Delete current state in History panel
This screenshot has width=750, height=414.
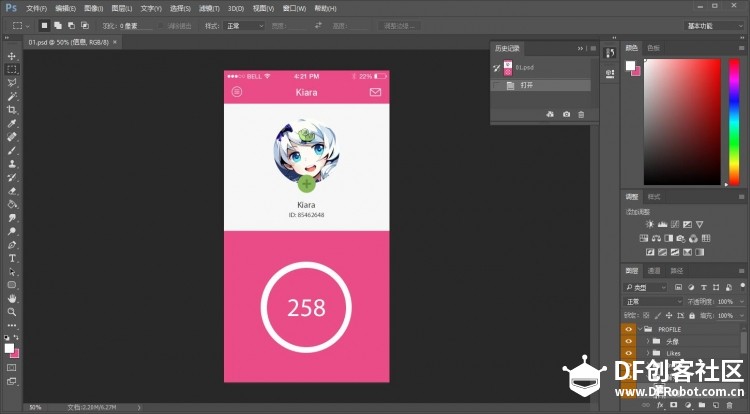pos(581,114)
